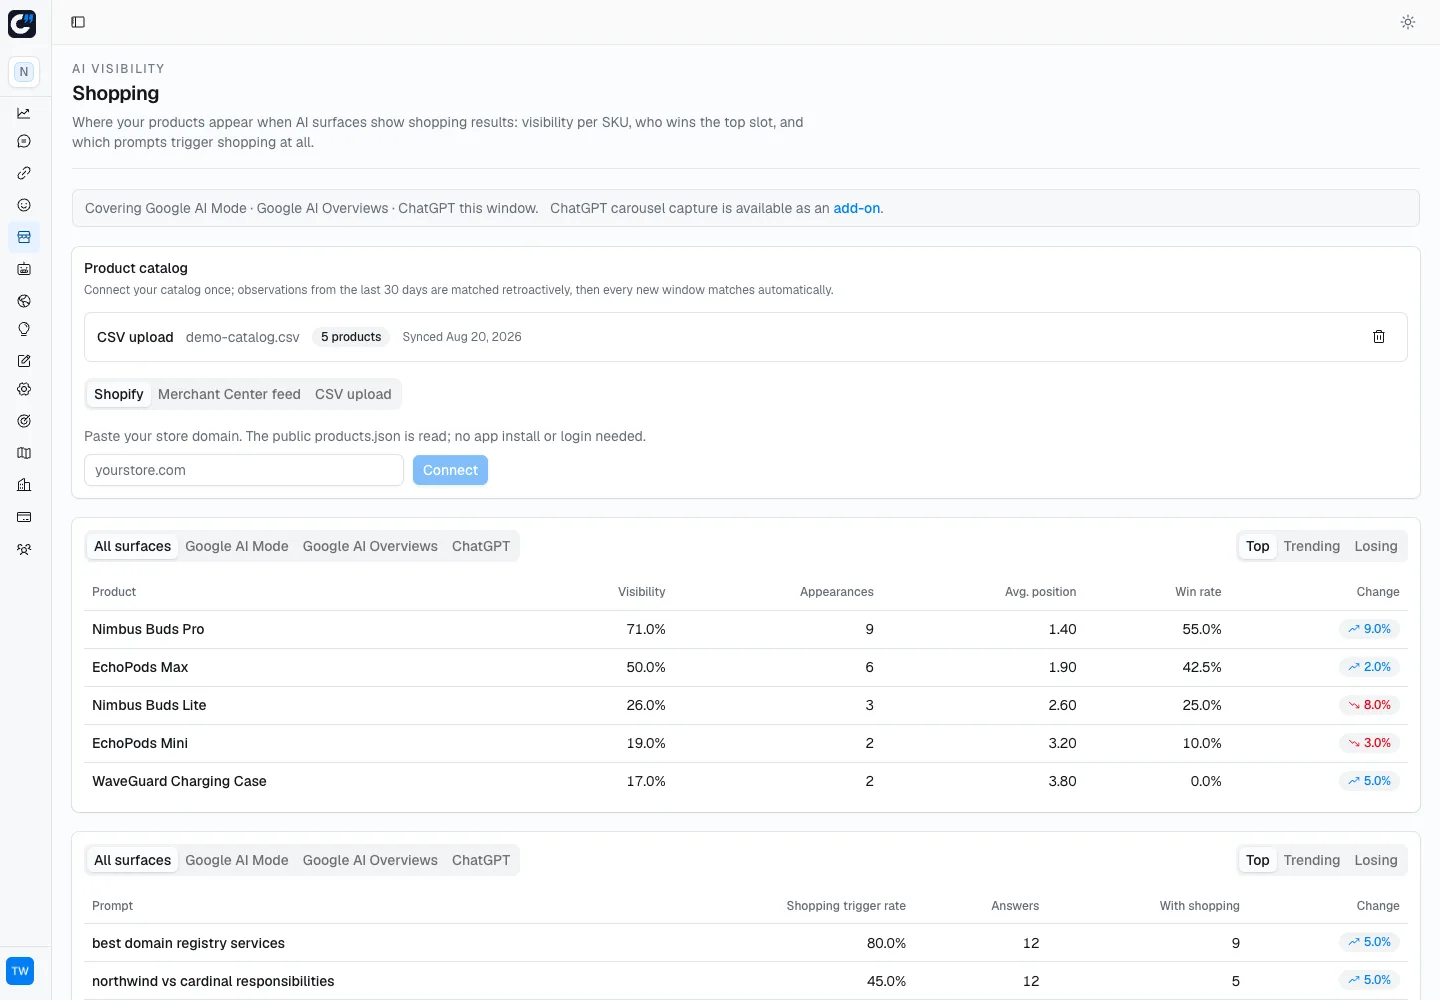Click the Avg. position column header
Screen dimensions: 1440x1000
coord(1040,592)
